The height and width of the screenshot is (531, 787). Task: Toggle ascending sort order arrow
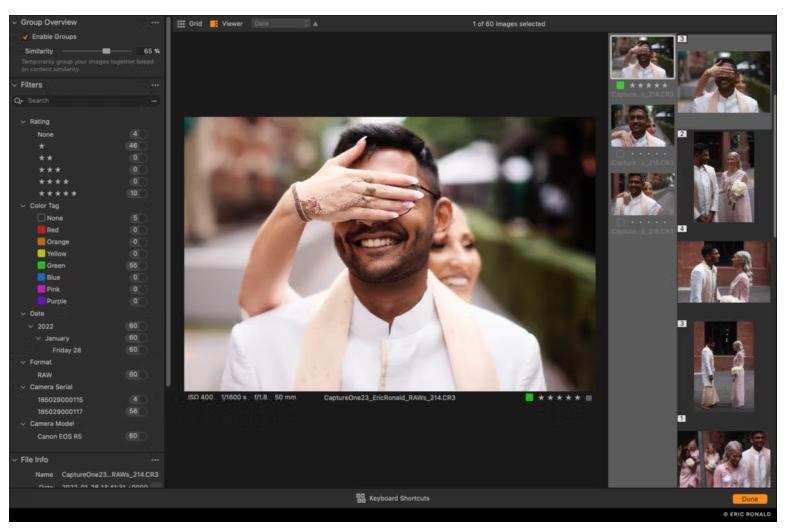point(316,23)
